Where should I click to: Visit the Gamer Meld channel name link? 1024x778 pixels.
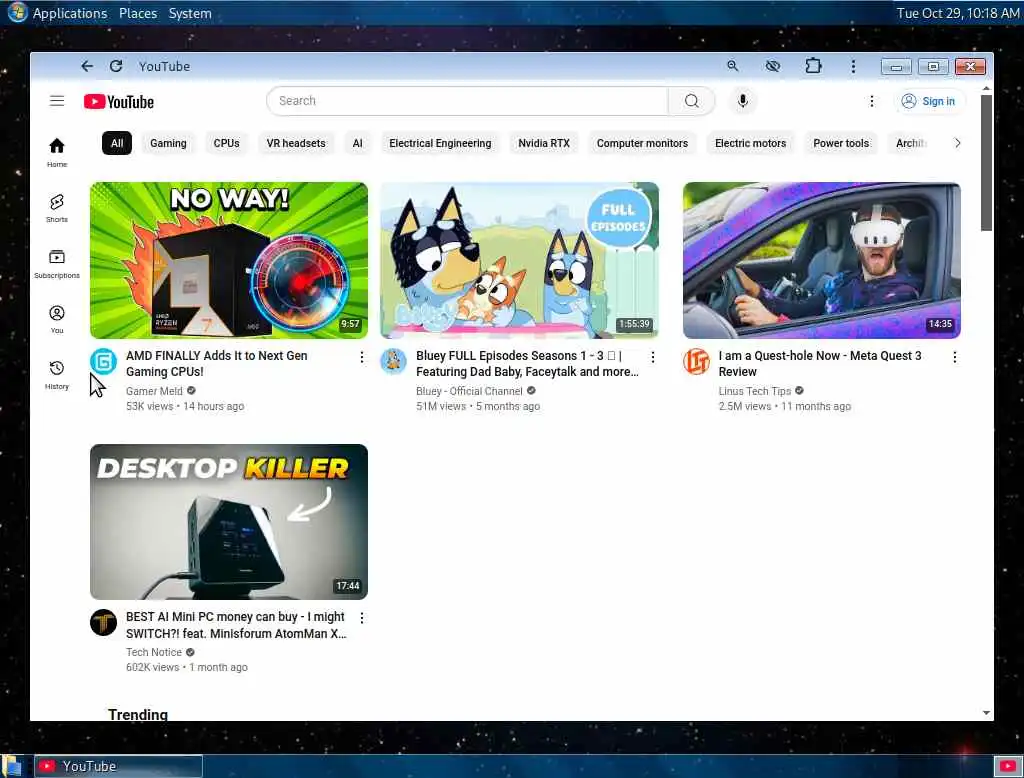[x=154, y=391]
